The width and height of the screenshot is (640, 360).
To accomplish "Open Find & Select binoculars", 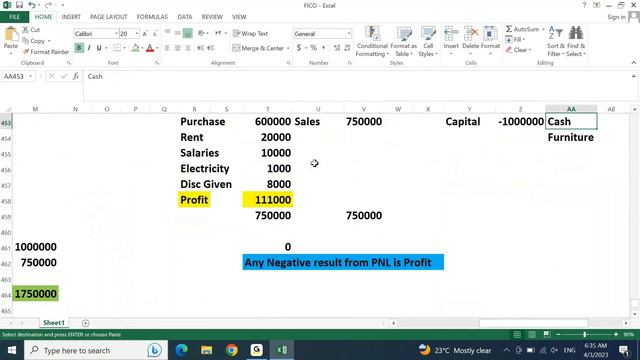I will click(x=576, y=42).
